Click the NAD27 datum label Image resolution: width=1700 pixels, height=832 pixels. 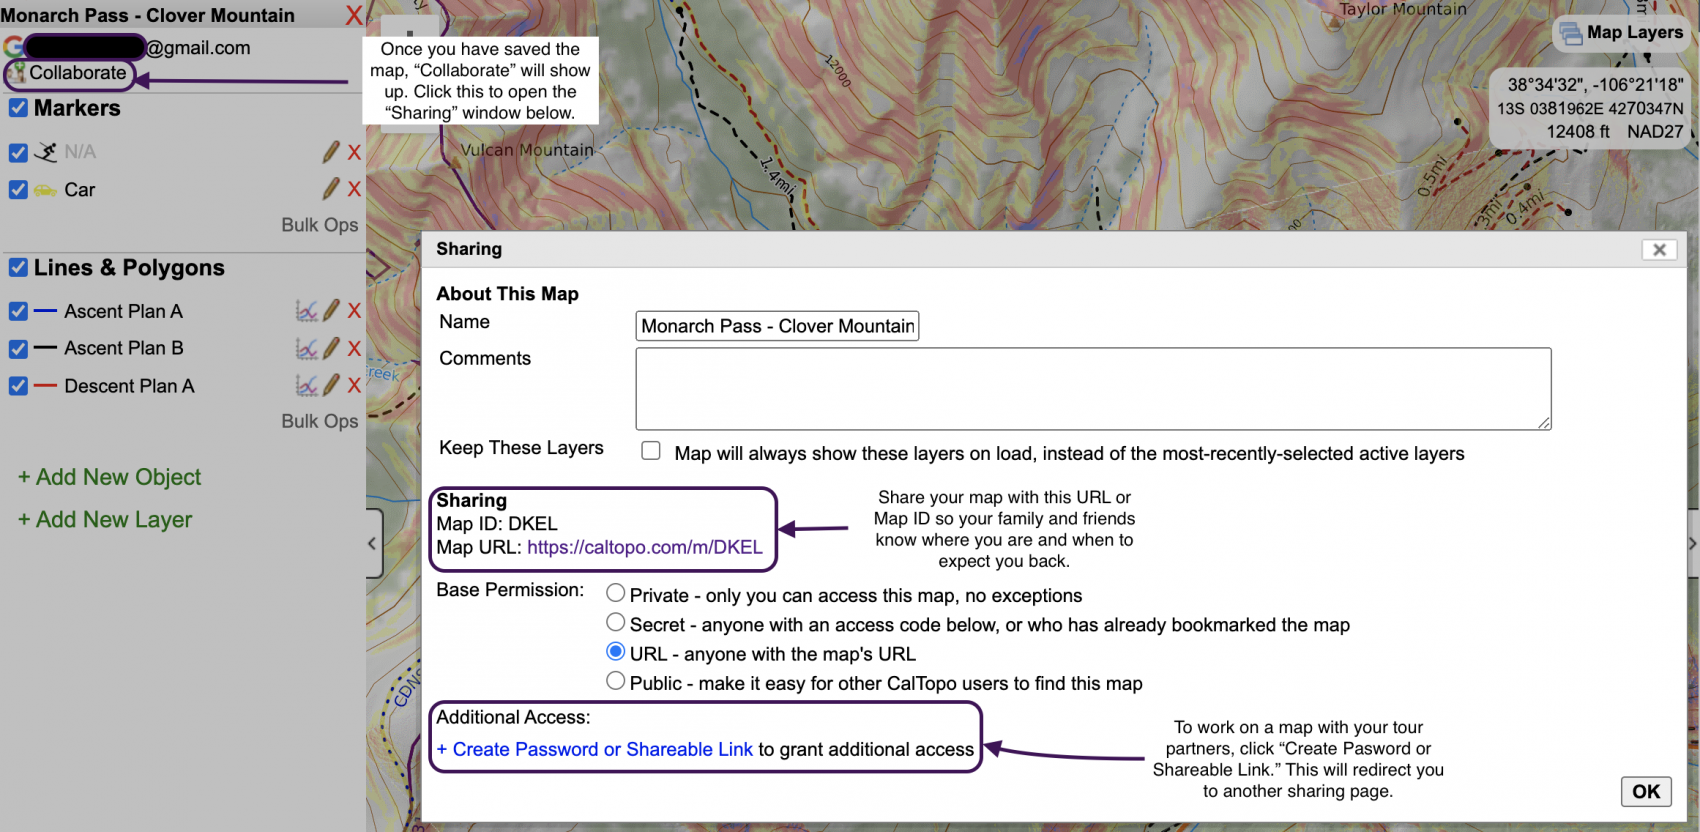tap(1655, 132)
